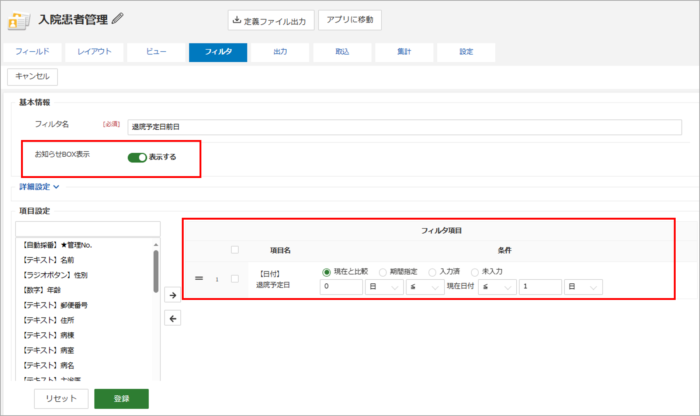This screenshot has width=700, height=416.
Task: Select 【テキスト】住所 in the list
Action: (x=48, y=320)
